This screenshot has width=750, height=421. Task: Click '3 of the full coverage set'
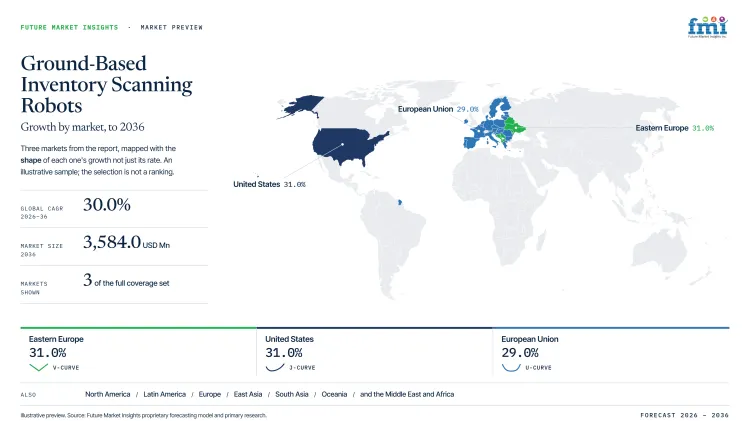coord(126,280)
